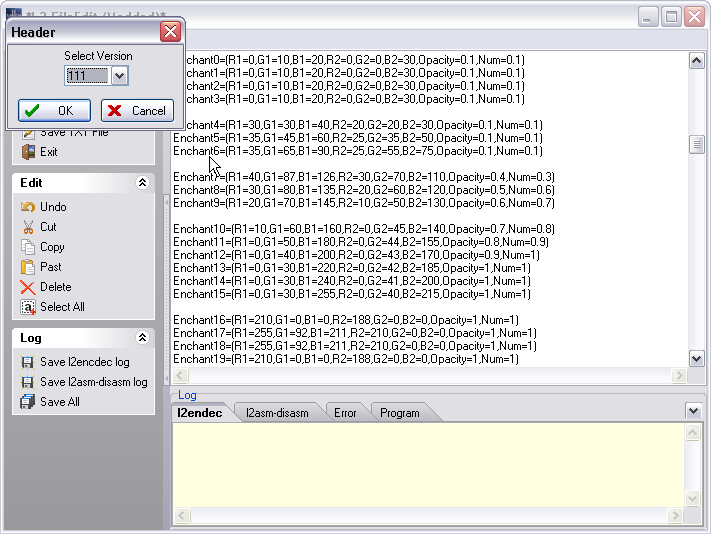The width and height of the screenshot is (711, 534).
Task: Click the Select All icon
Action: (x=28, y=307)
